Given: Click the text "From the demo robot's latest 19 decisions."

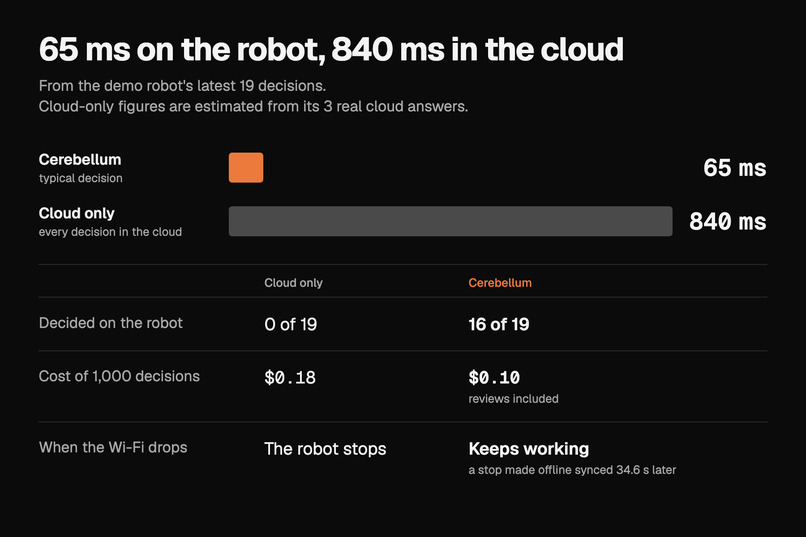Looking at the screenshot, I should tap(182, 86).
